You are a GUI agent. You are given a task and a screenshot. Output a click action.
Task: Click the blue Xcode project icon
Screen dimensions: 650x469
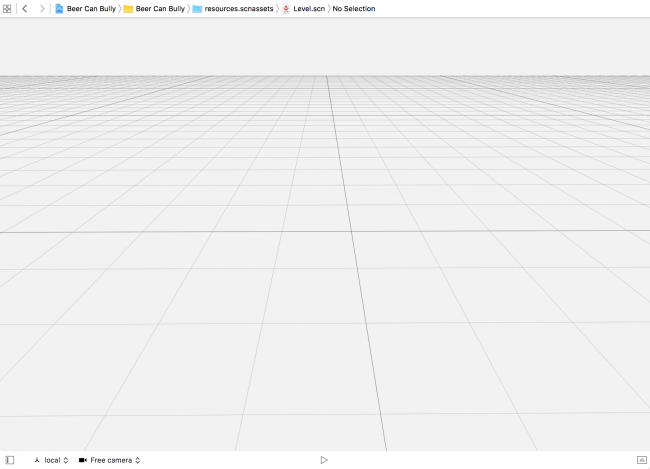[59, 9]
